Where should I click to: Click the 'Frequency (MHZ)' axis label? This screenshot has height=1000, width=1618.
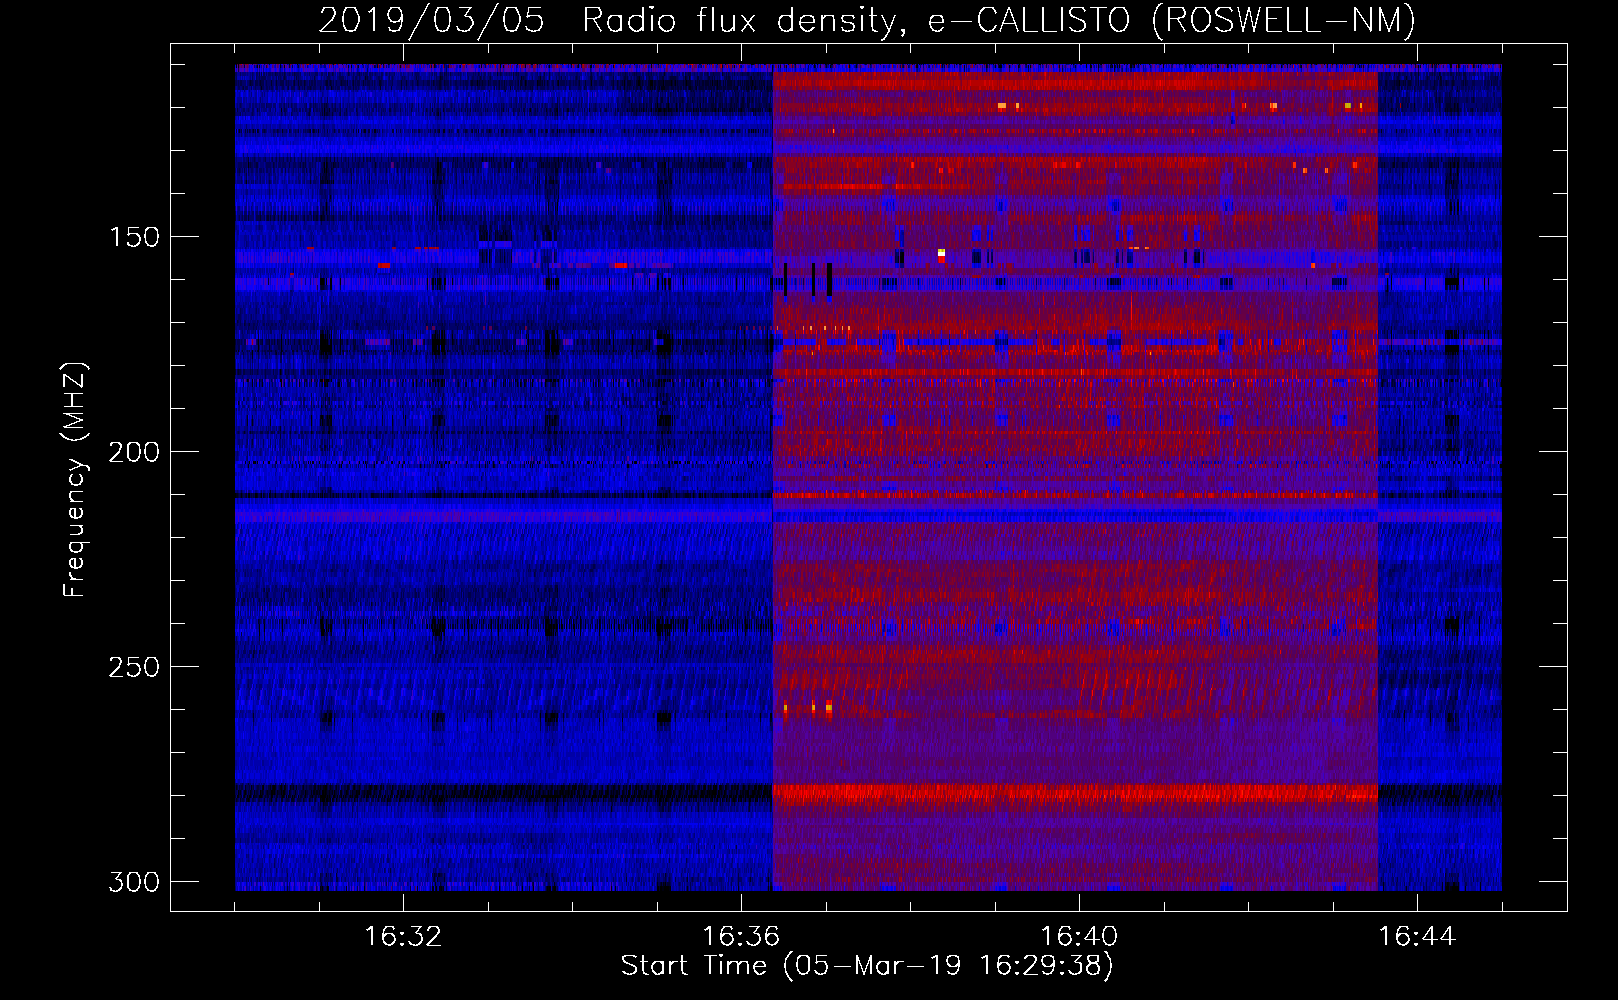click(75, 480)
